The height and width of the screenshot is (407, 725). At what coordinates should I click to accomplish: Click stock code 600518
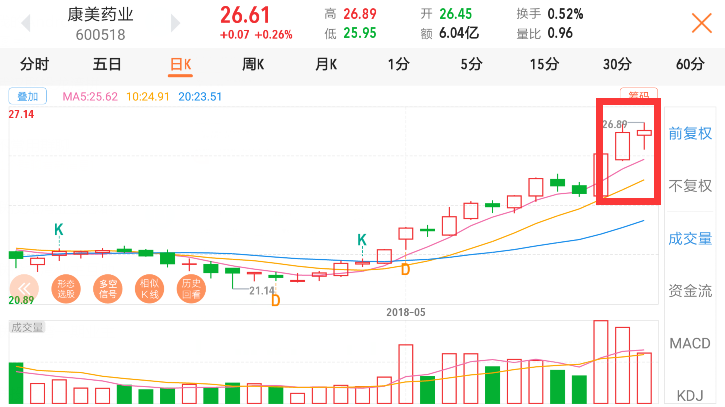click(x=100, y=35)
